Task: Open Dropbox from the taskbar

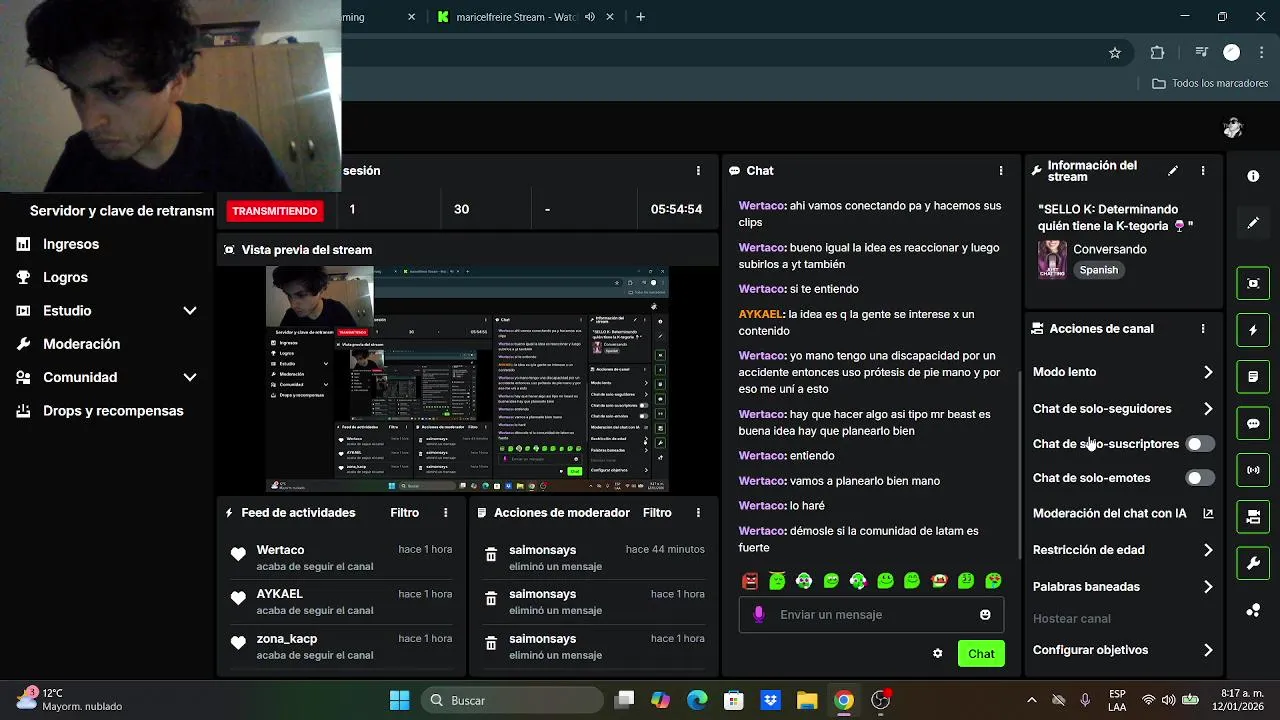Action: pos(770,700)
